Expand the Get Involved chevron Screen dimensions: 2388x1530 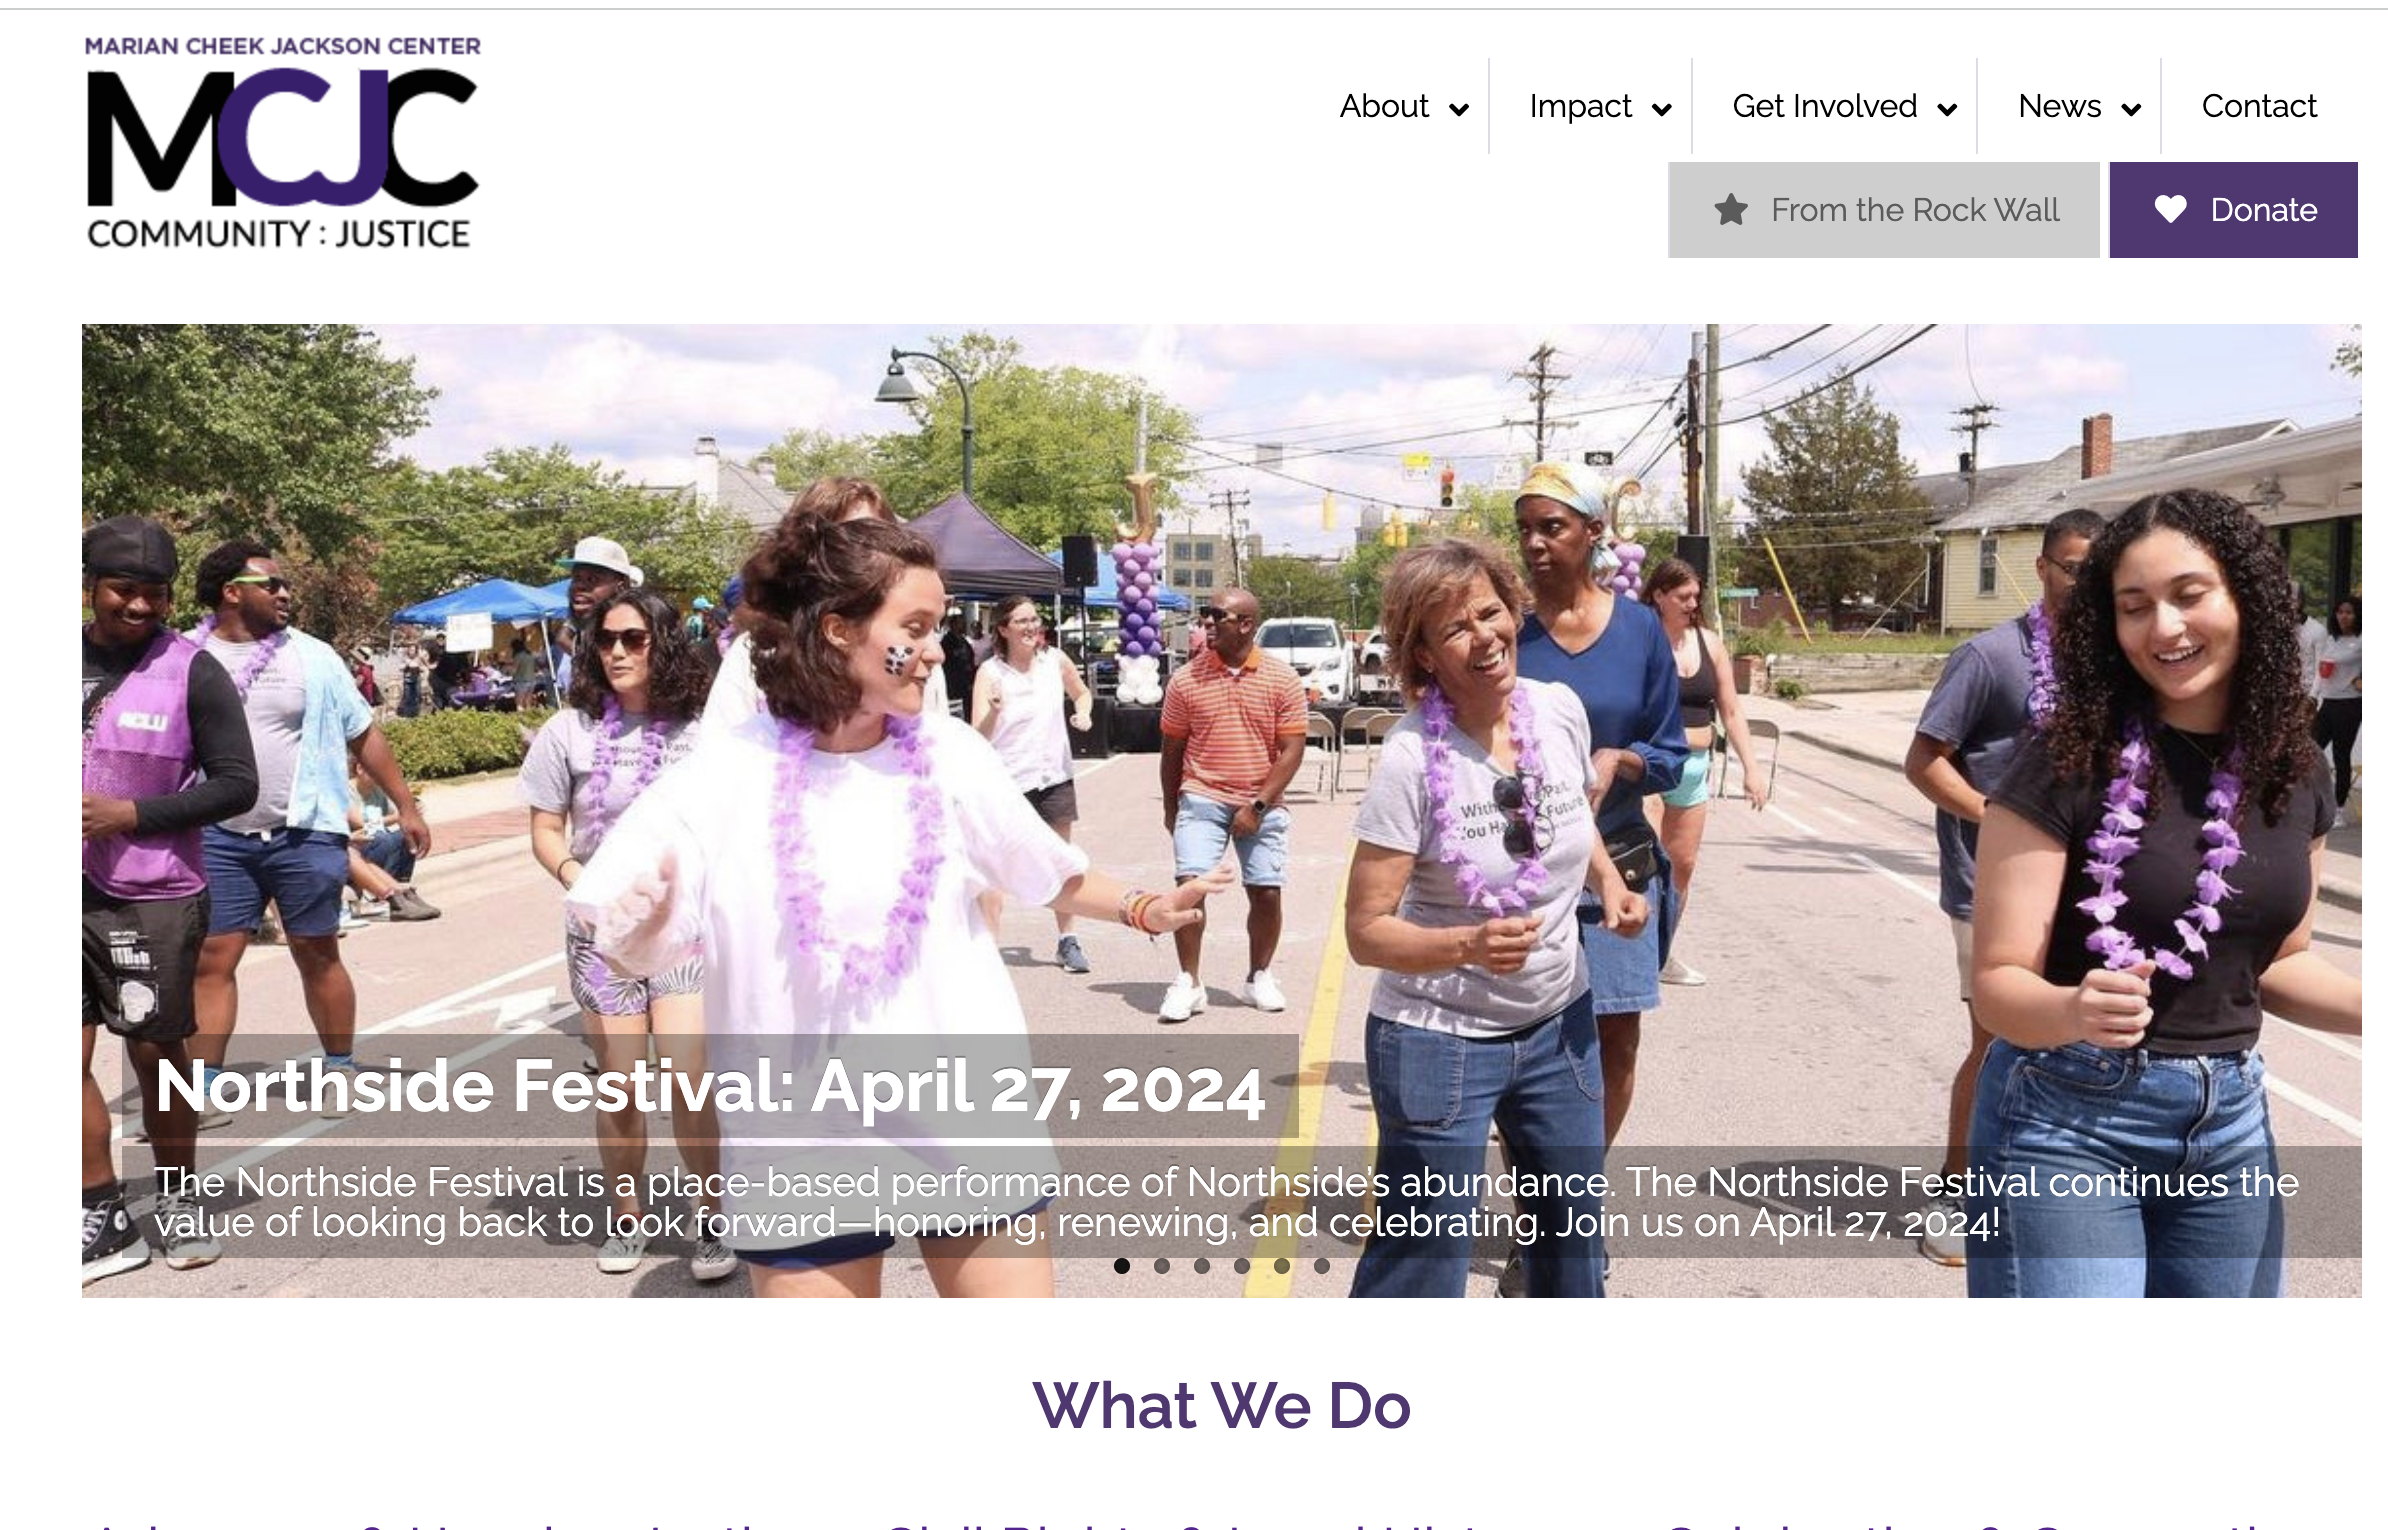pyautogui.click(x=1947, y=109)
